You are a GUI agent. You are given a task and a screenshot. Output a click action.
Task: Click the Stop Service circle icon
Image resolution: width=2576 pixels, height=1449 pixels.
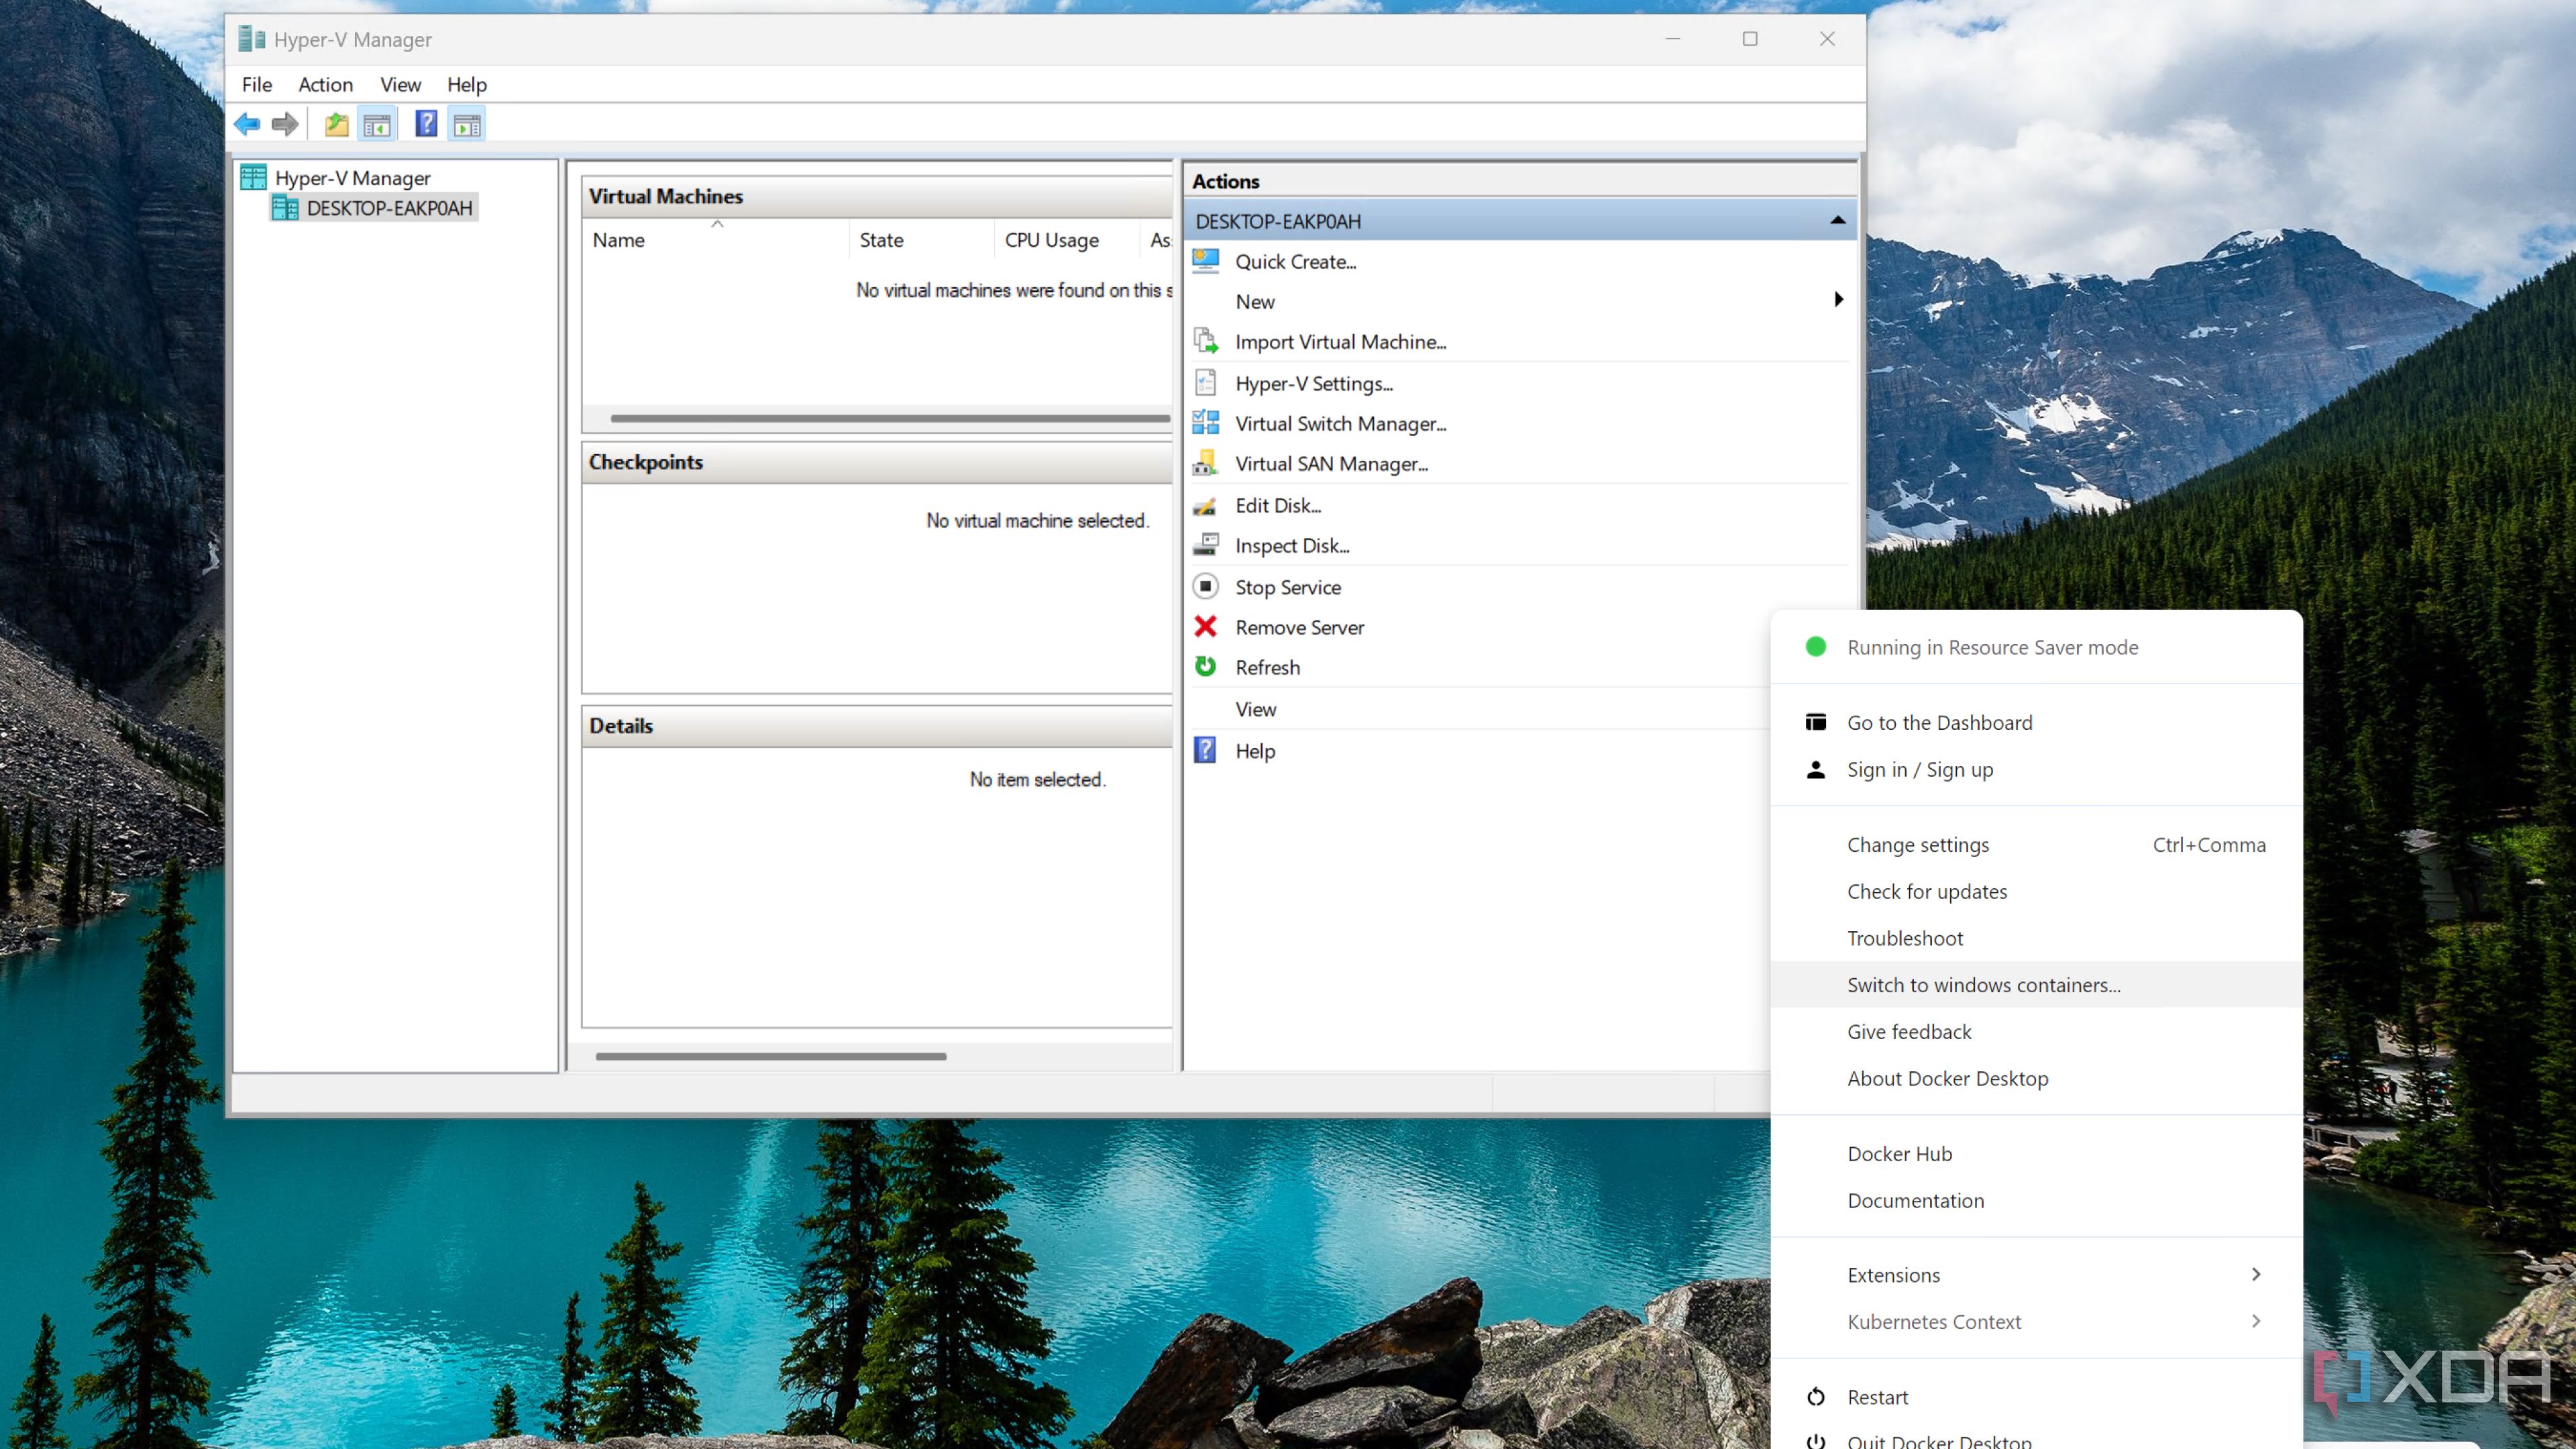[1206, 586]
